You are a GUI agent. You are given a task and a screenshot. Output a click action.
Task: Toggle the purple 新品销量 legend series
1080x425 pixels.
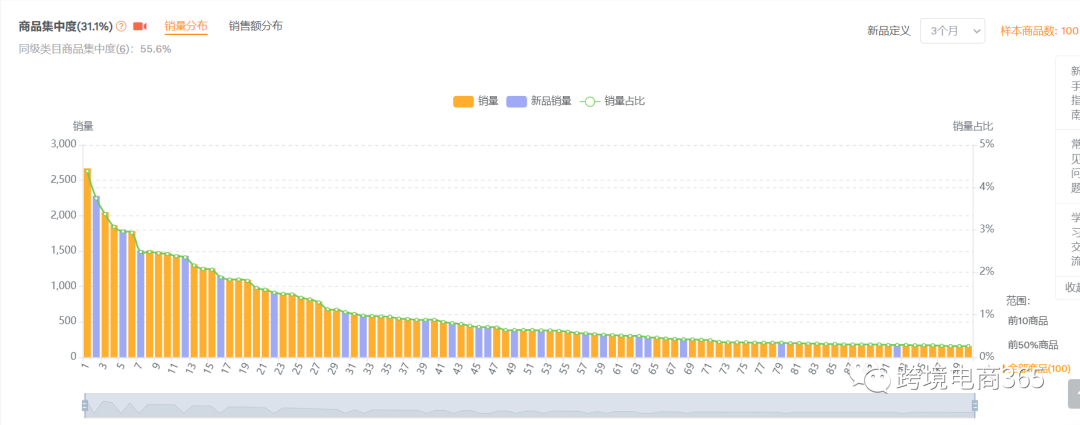[x=539, y=101]
